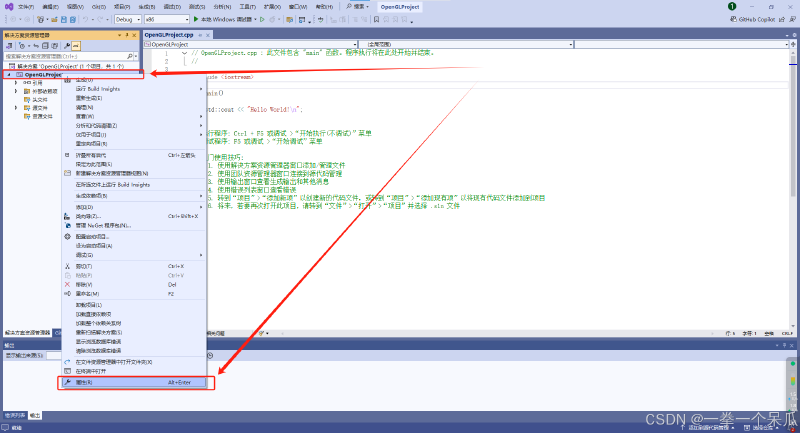This screenshot has width=800, height=433.
Task: Choose Class Wizard (Ctrl+Shift+X) entry
Action: (x=134, y=216)
